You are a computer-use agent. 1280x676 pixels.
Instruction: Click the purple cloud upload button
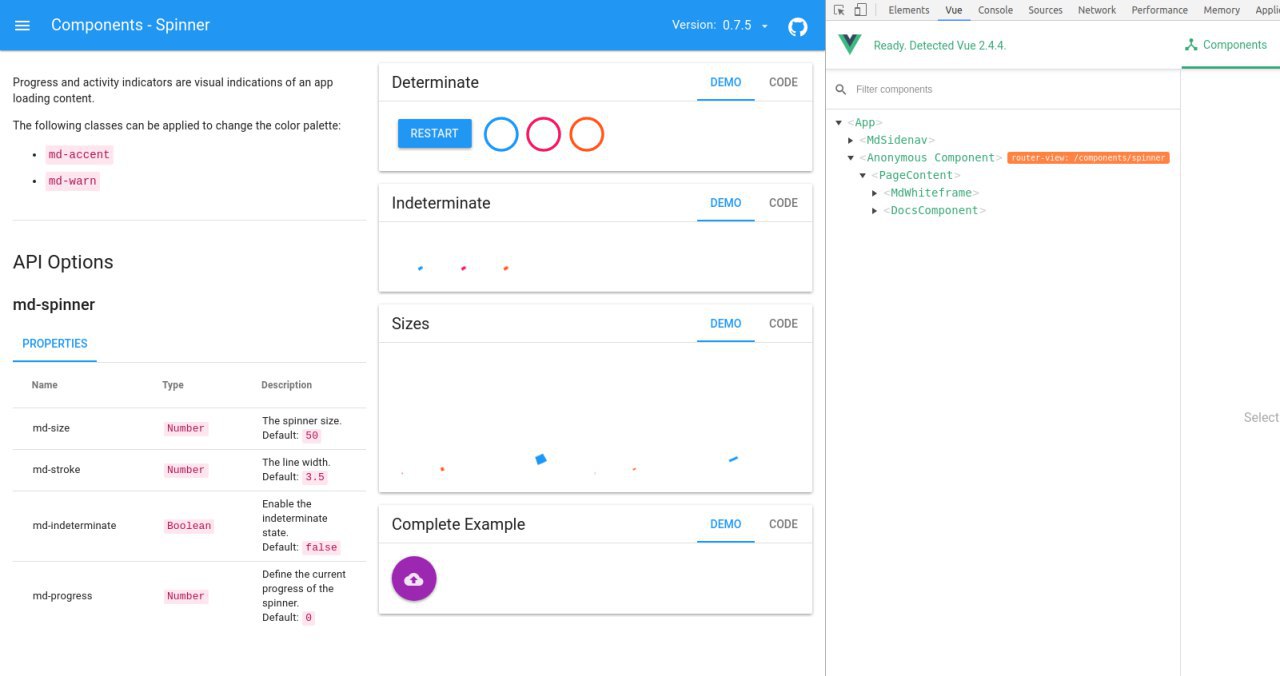point(414,579)
